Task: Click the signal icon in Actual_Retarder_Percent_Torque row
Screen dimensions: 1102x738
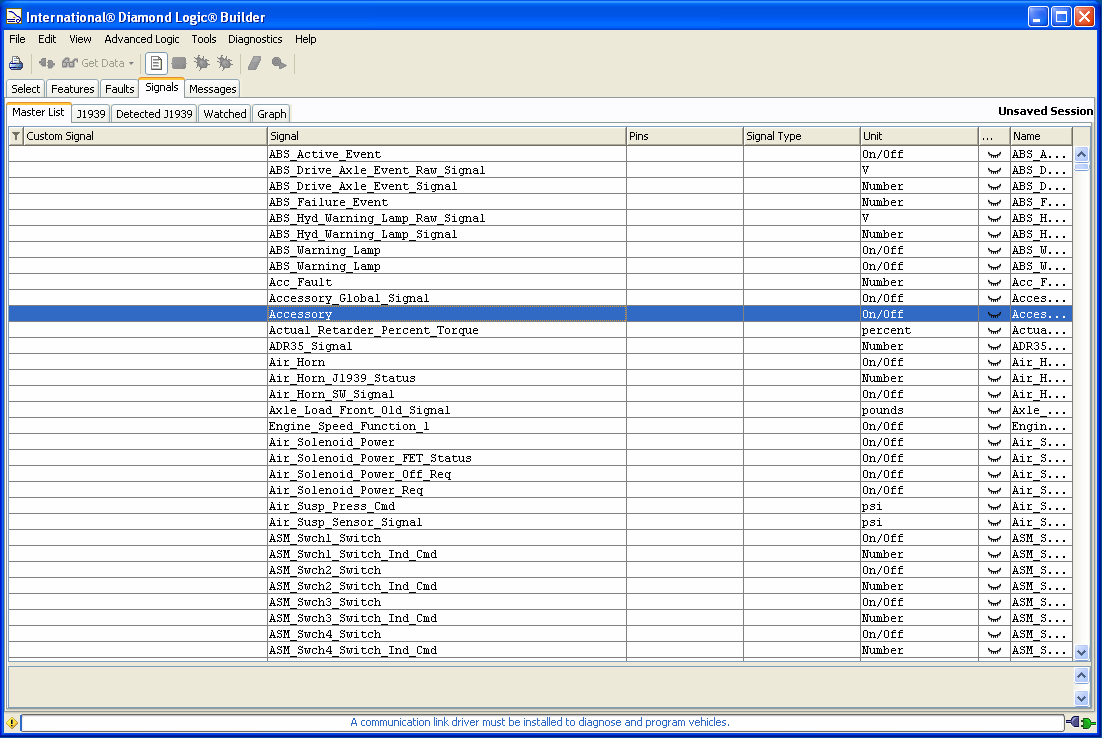Action: coord(994,330)
